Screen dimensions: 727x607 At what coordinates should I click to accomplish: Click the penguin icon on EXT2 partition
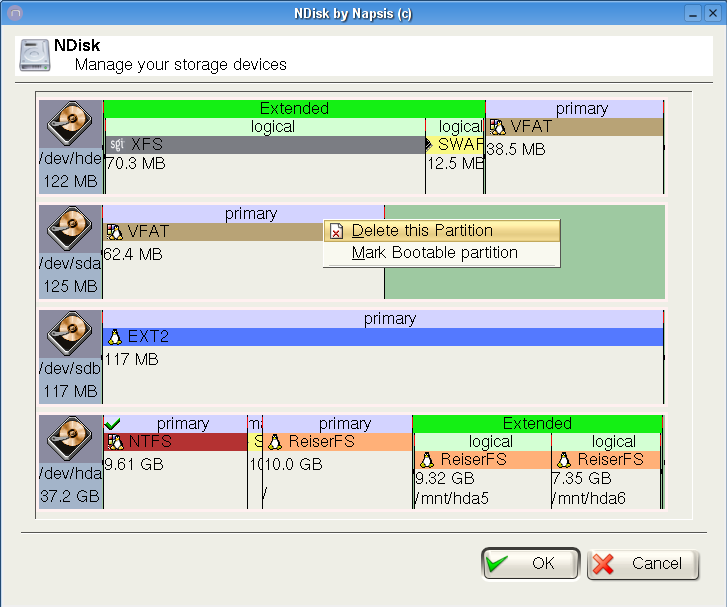114,337
